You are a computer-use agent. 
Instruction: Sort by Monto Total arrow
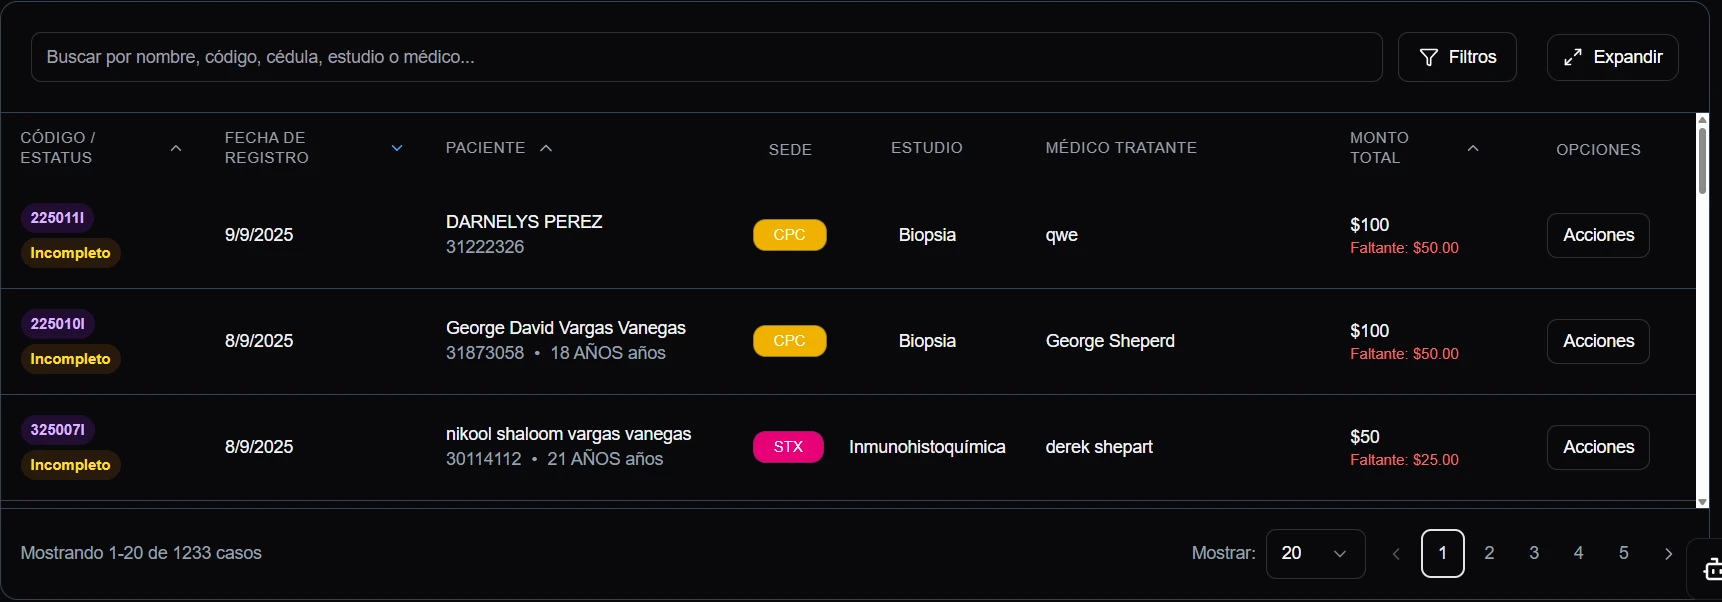(x=1473, y=148)
